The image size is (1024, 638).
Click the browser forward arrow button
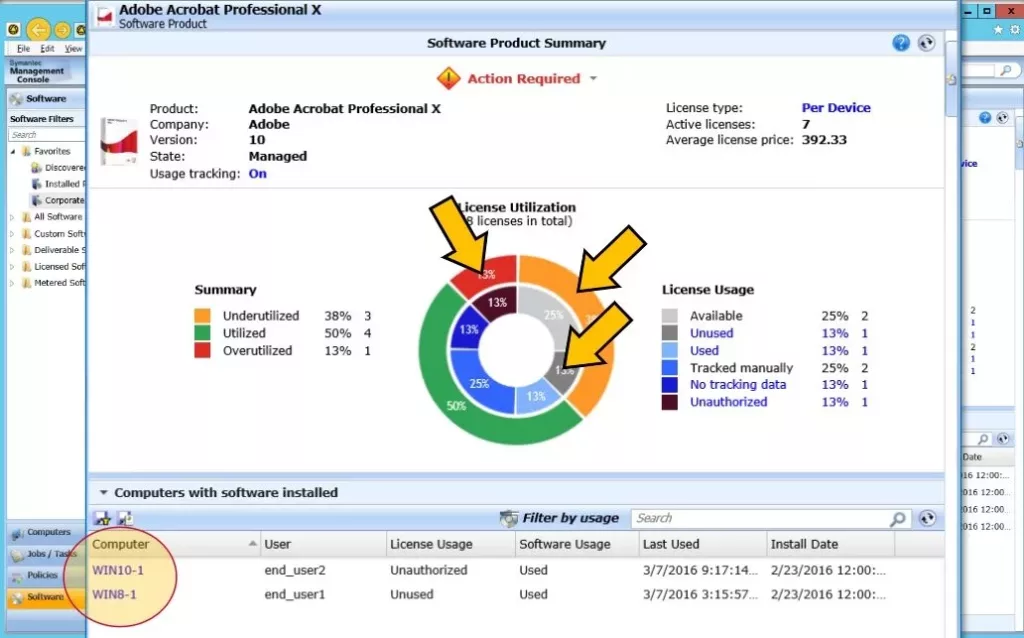pos(62,30)
